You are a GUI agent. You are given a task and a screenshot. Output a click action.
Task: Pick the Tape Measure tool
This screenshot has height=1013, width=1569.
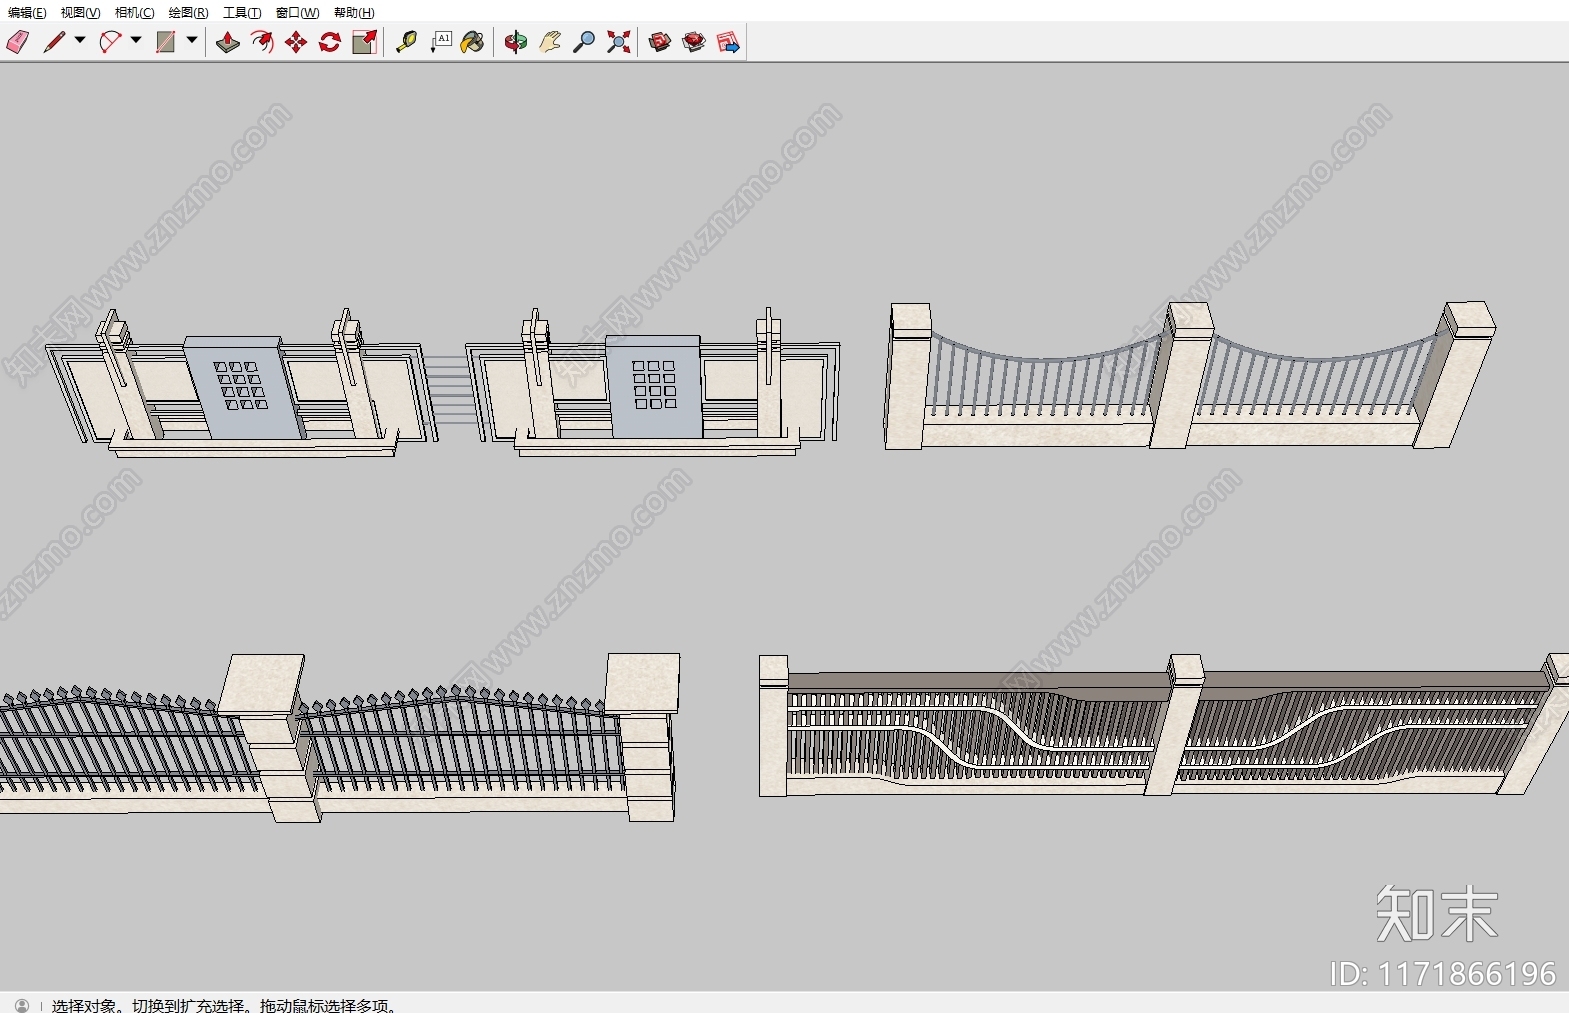click(x=406, y=42)
